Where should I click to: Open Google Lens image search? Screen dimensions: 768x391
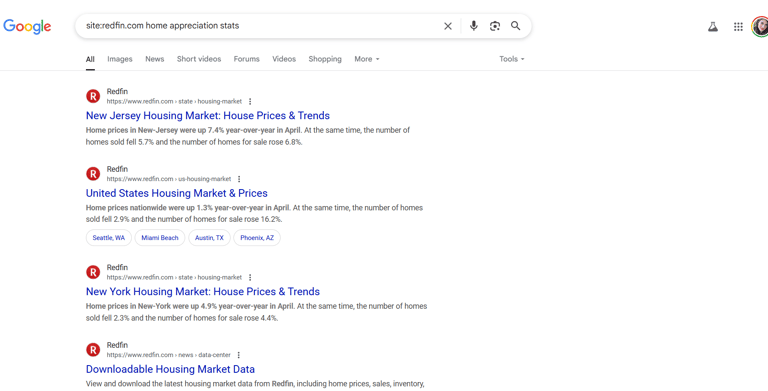pos(495,26)
